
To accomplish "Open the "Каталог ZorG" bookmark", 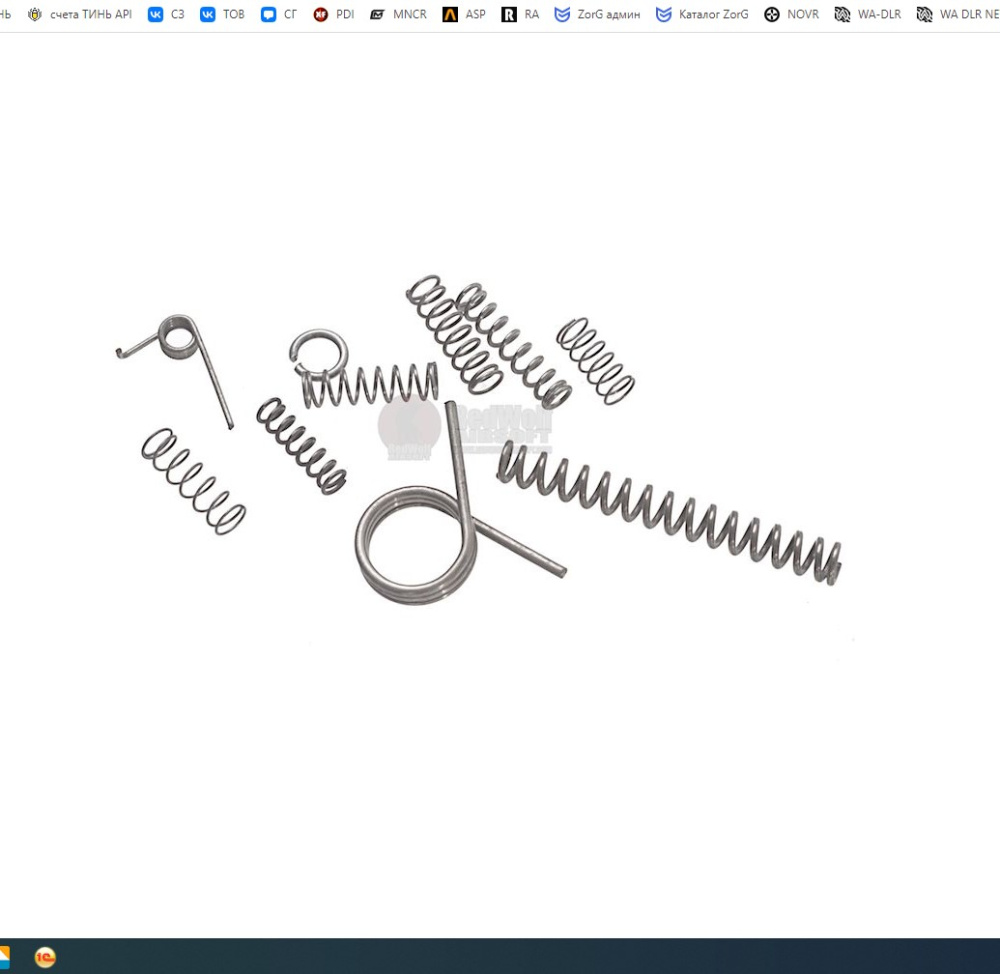I will pyautogui.click(x=702, y=14).
